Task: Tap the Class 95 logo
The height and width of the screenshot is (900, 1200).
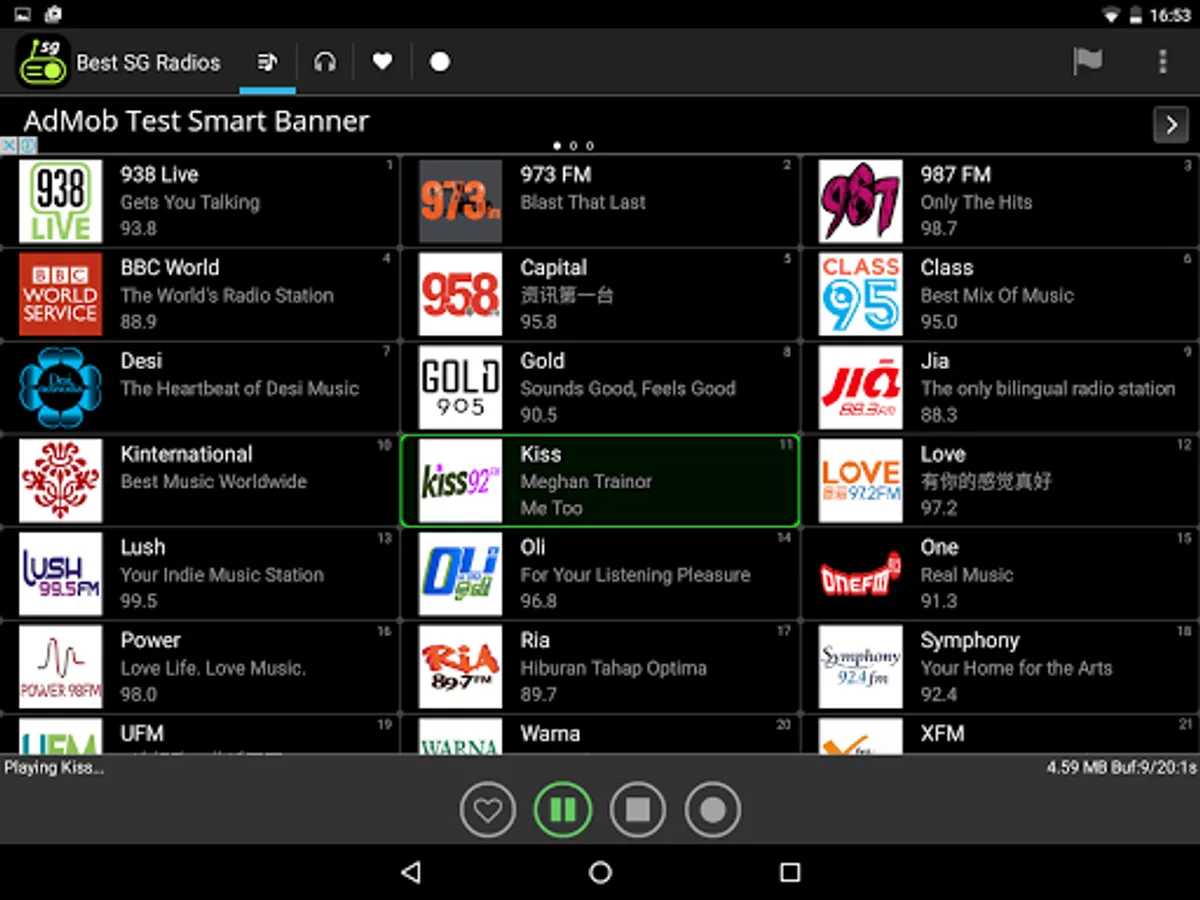Action: (860, 294)
